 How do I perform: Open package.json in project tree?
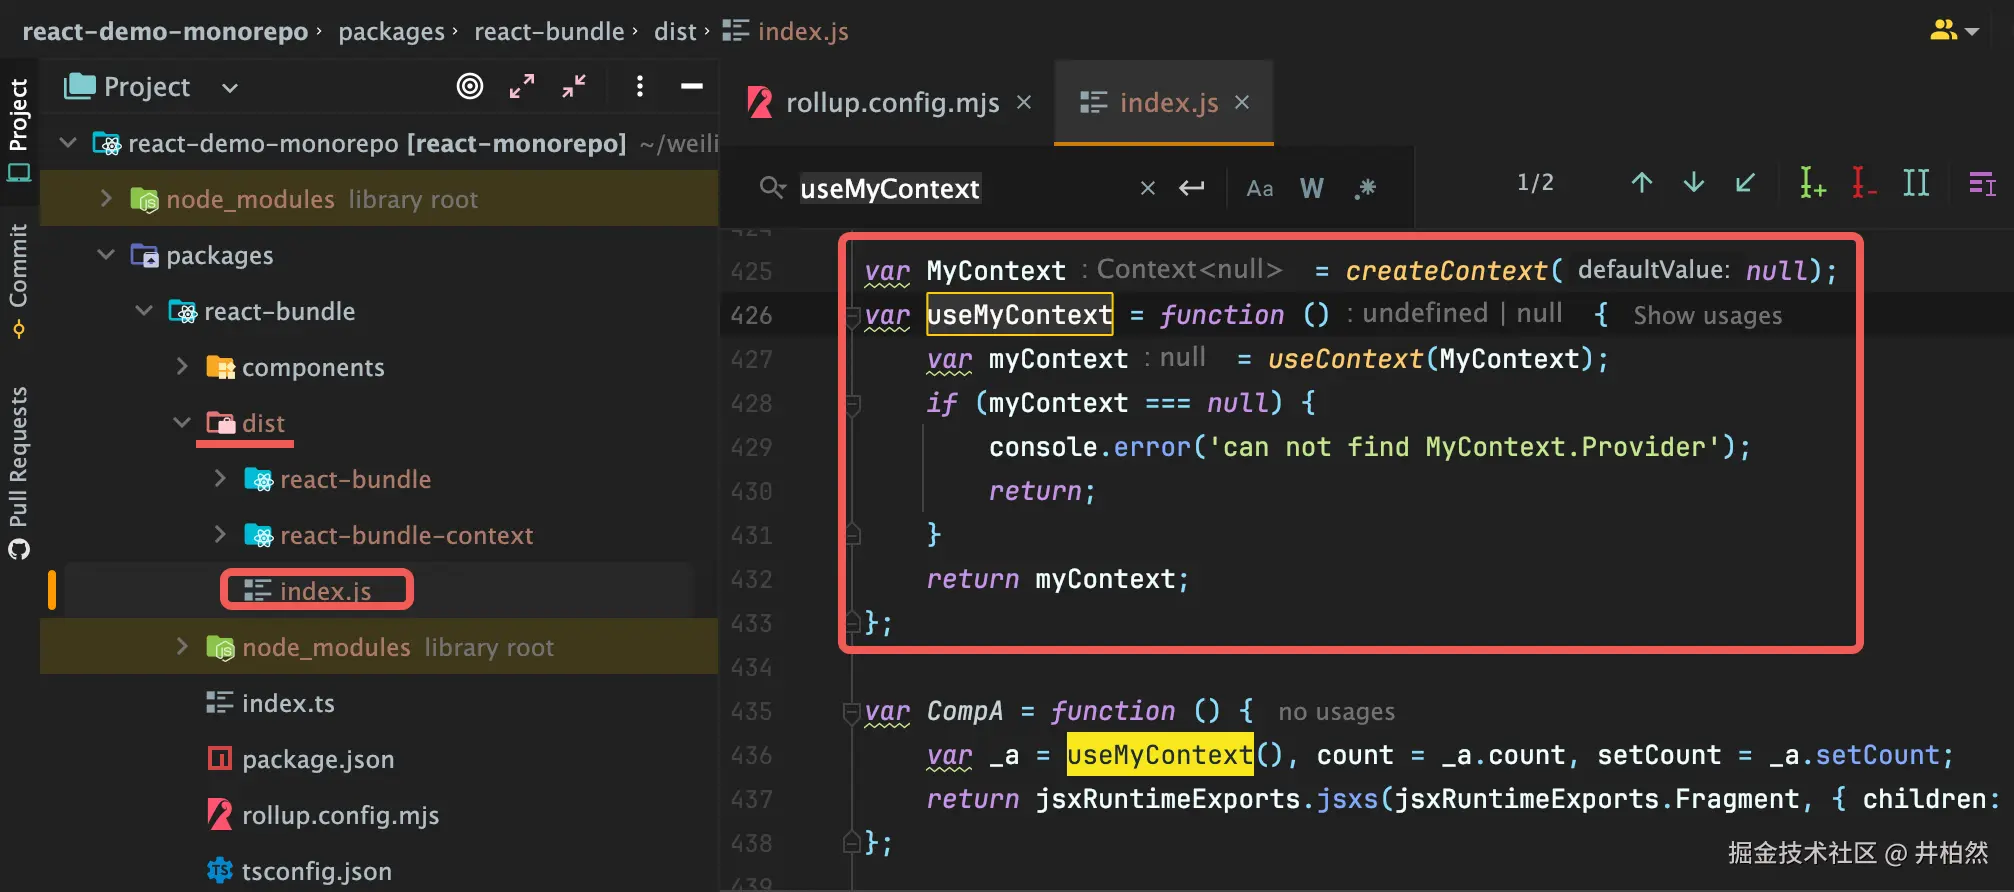point(318,759)
